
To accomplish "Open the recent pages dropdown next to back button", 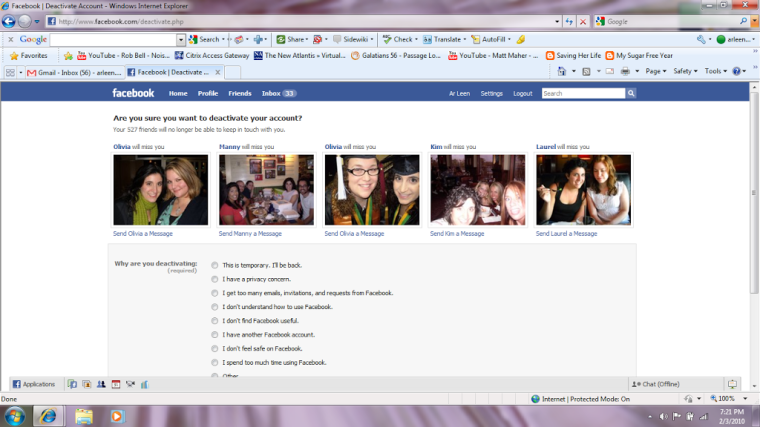I will click(37, 22).
